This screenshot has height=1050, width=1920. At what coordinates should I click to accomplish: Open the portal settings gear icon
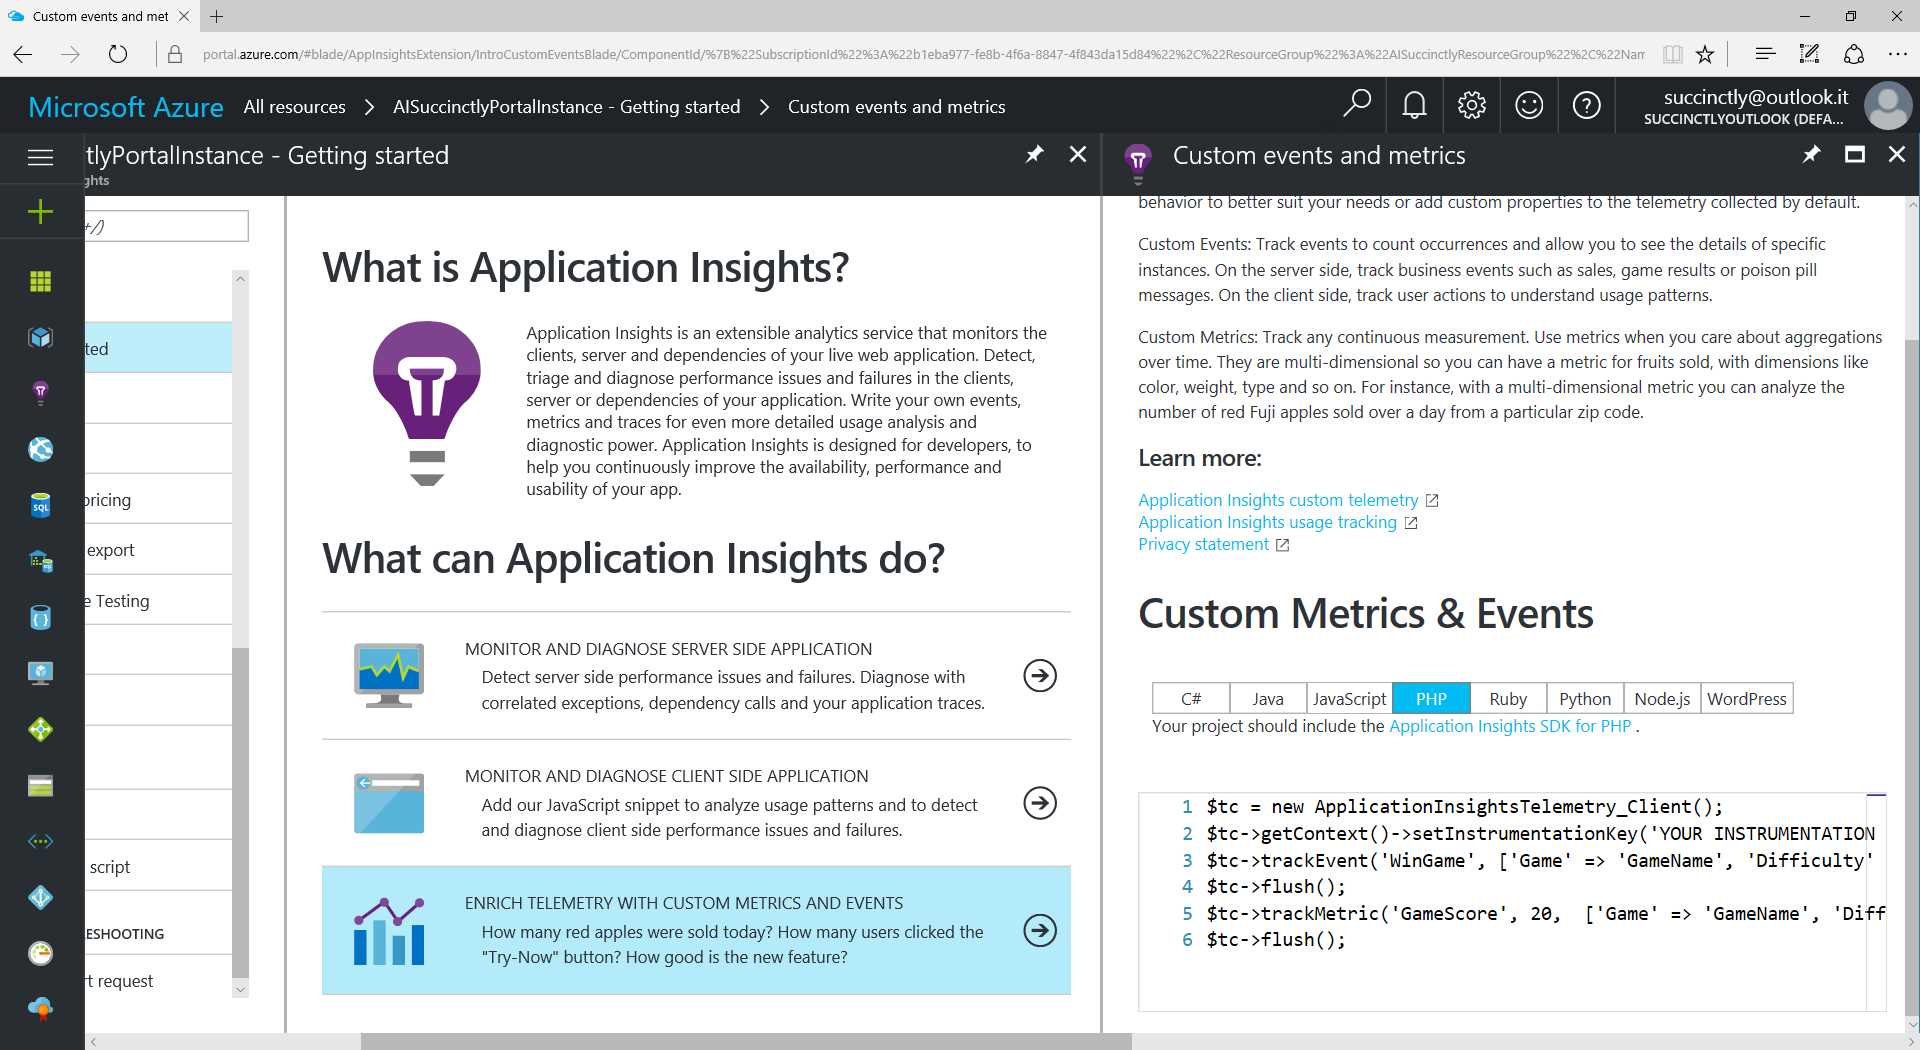click(x=1471, y=105)
